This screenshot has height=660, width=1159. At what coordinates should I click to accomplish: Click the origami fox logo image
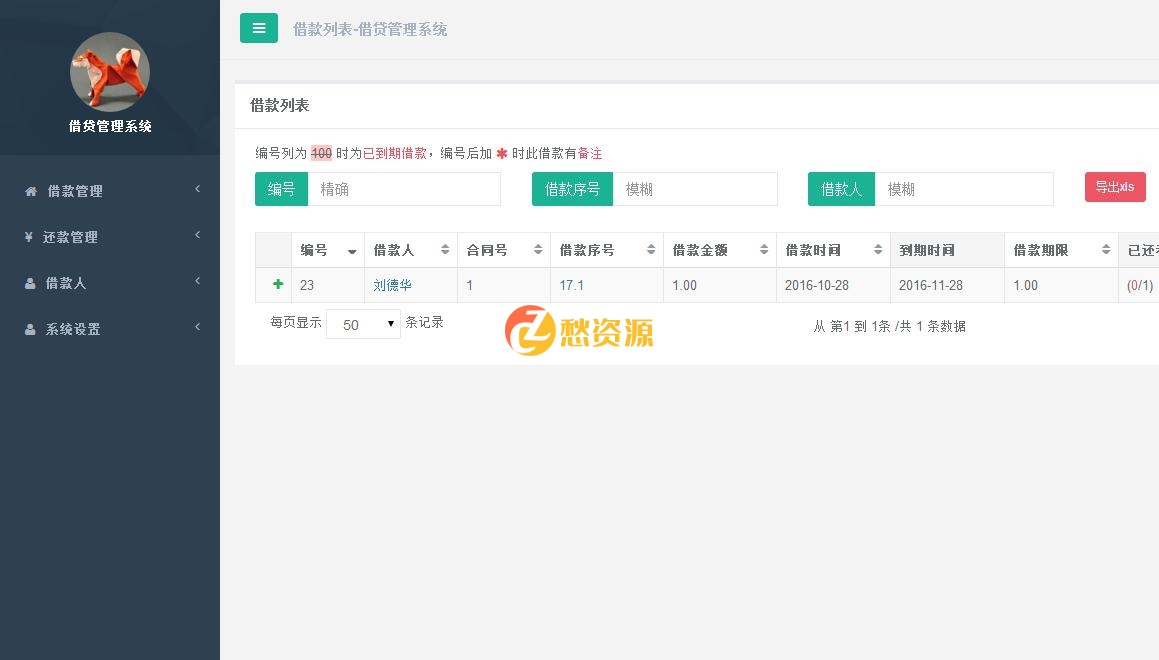point(110,72)
